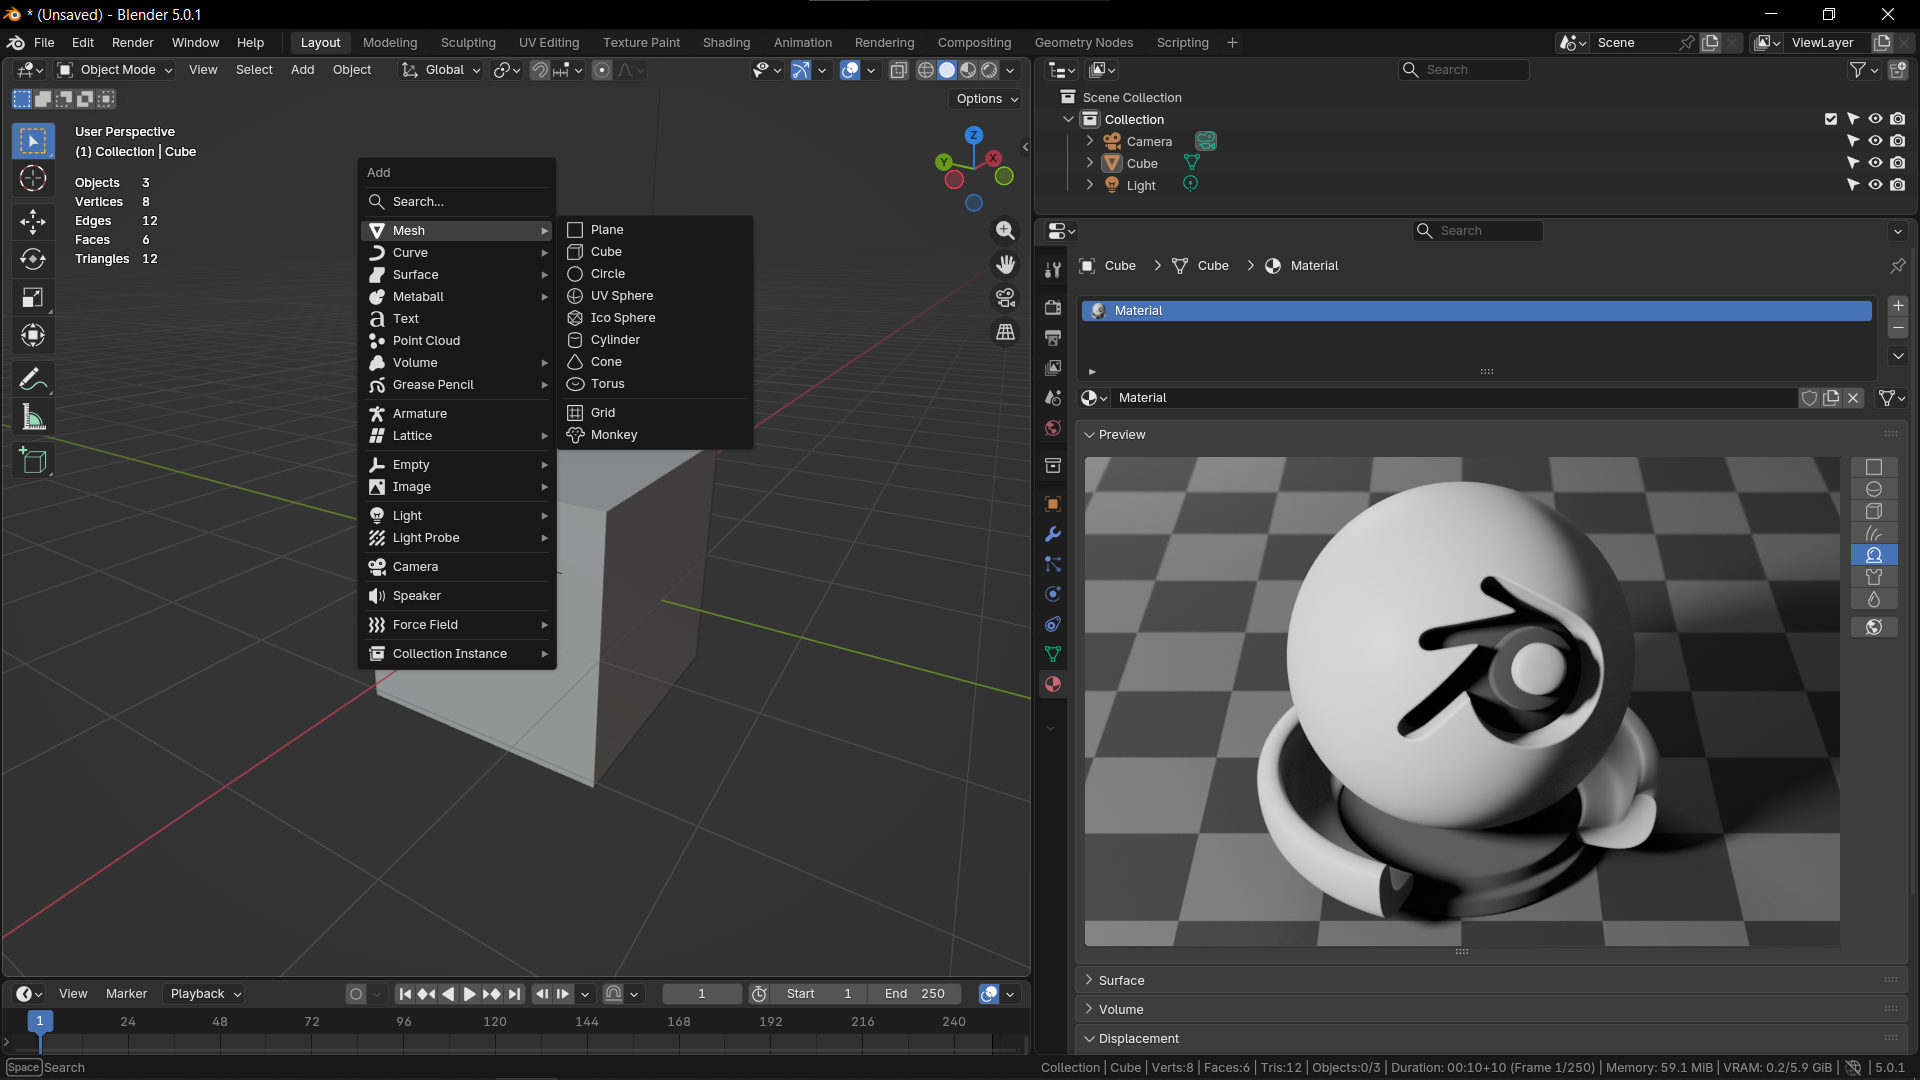The image size is (1920, 1080).
Task: Select the Scale tool
Action: click(x=33, y=297)
